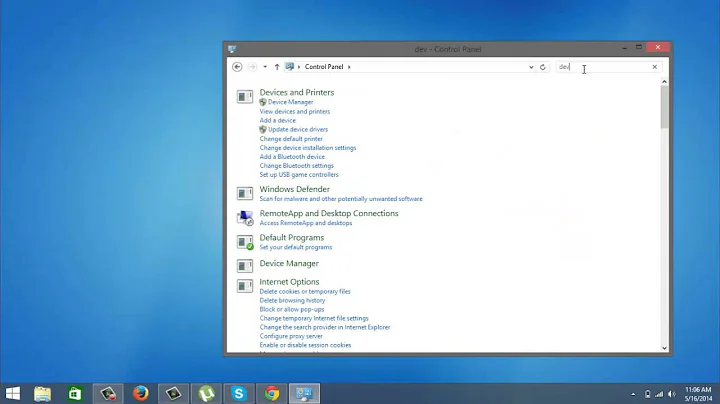Launch Windows Store from taskbar
This screenshot has width=720, height=404.
click(75, 394)
